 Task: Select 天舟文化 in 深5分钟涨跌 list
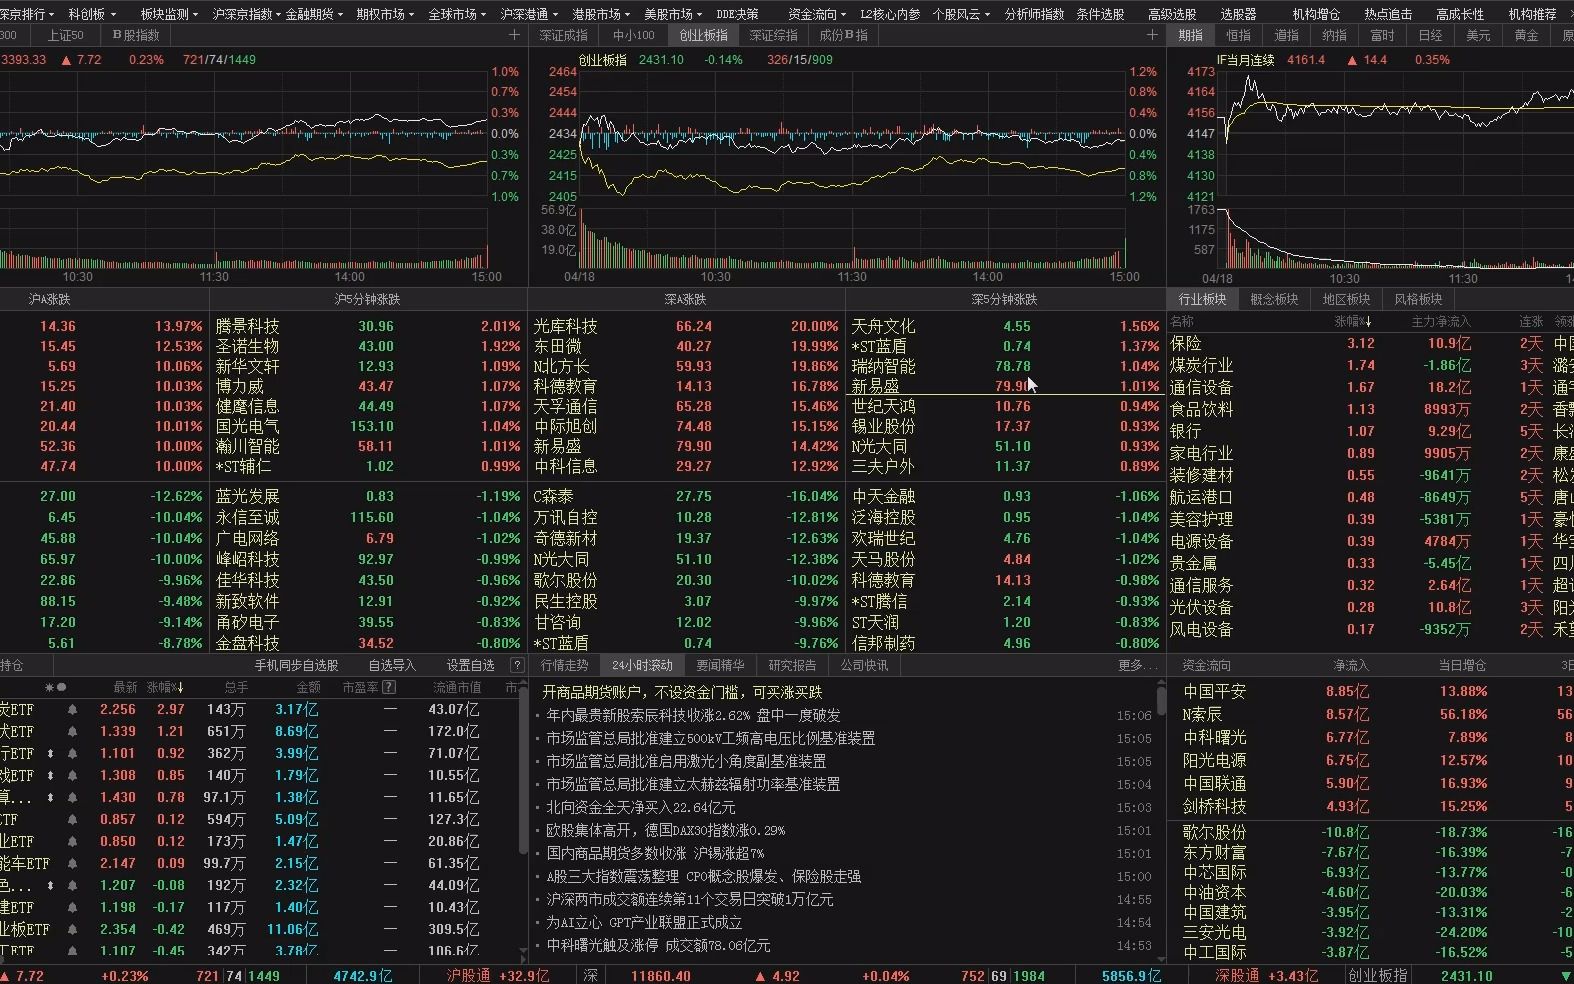pyautogui.click(x=883, y=326)
